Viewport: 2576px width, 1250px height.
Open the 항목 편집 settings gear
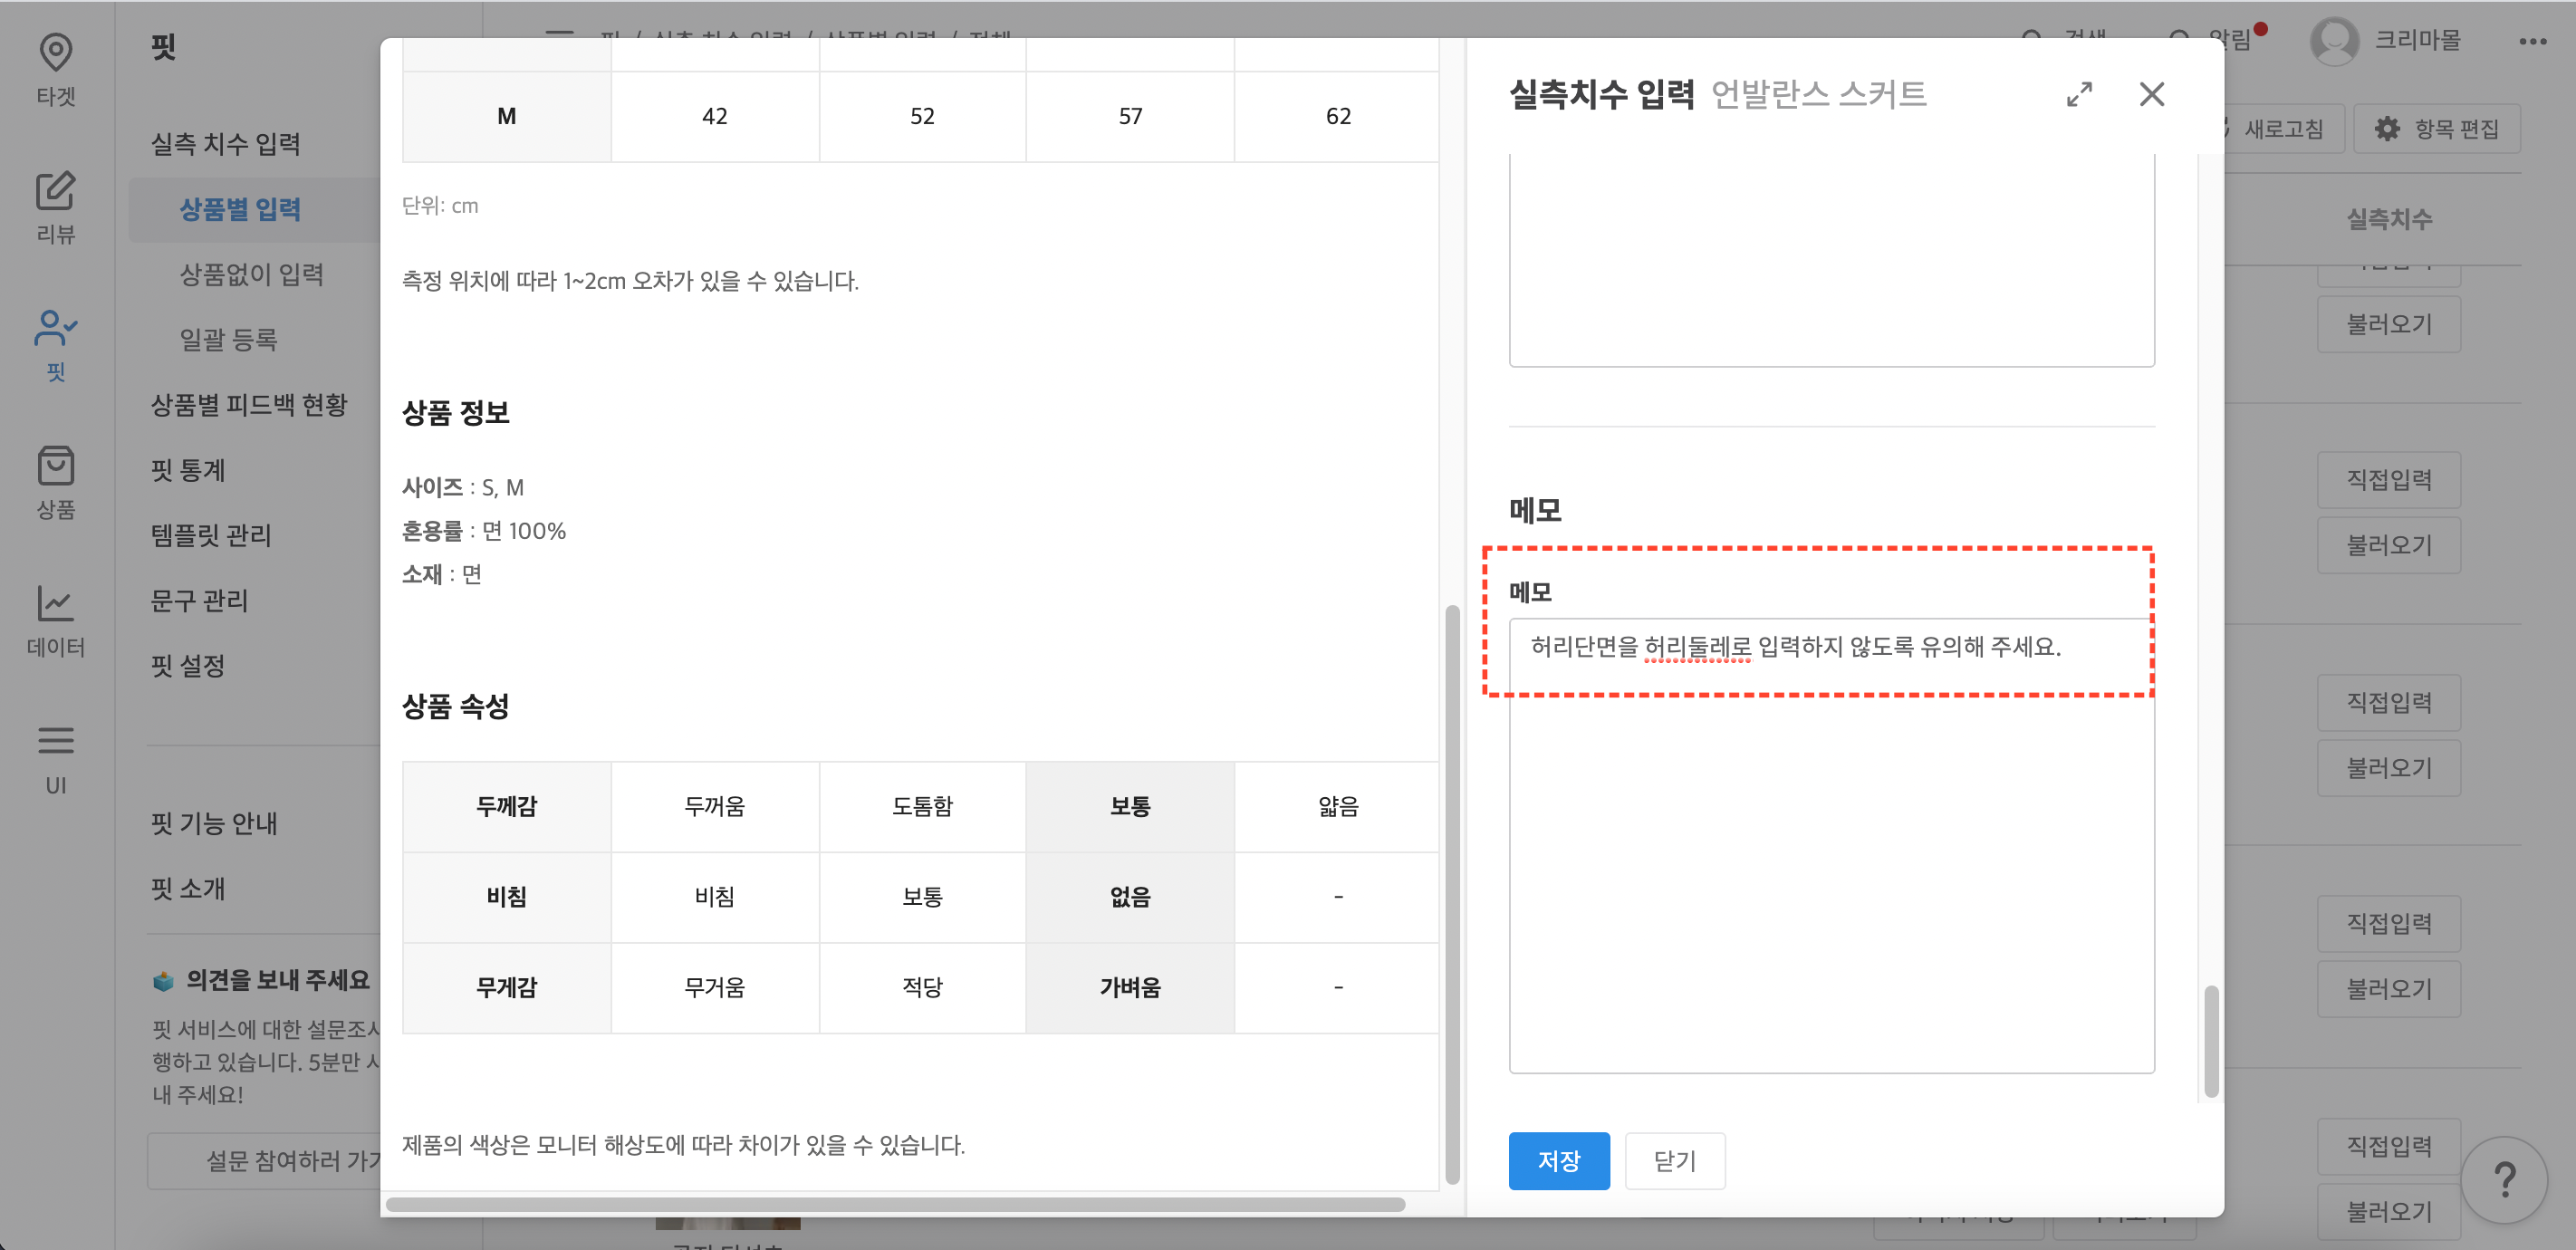2437,128
